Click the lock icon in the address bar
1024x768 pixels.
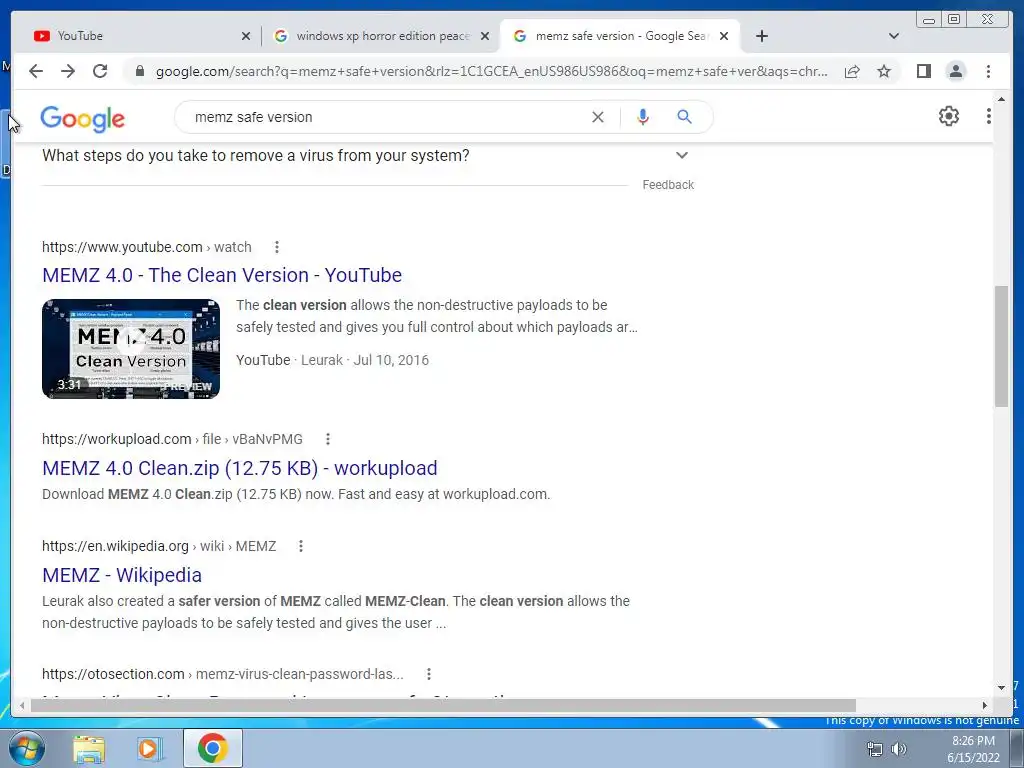139,71
